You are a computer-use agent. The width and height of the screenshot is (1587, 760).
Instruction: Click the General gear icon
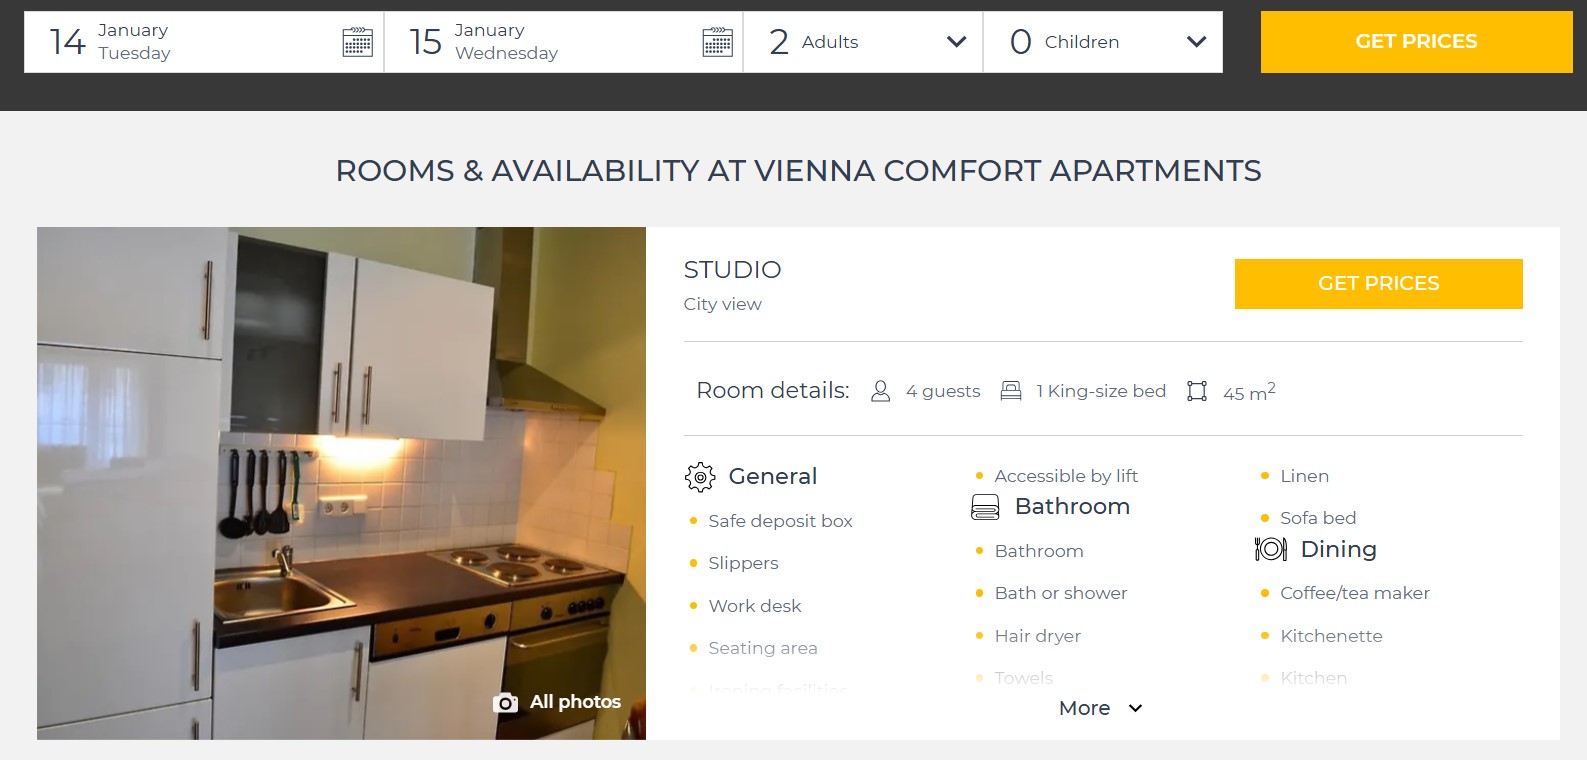pyautogui.click(x=700, y=477)
